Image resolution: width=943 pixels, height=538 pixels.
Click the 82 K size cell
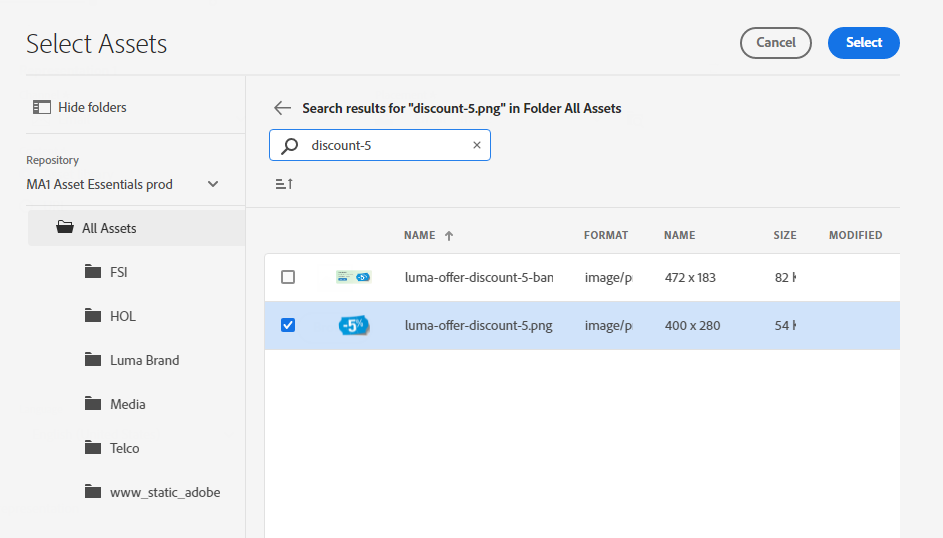pos(785,277)
